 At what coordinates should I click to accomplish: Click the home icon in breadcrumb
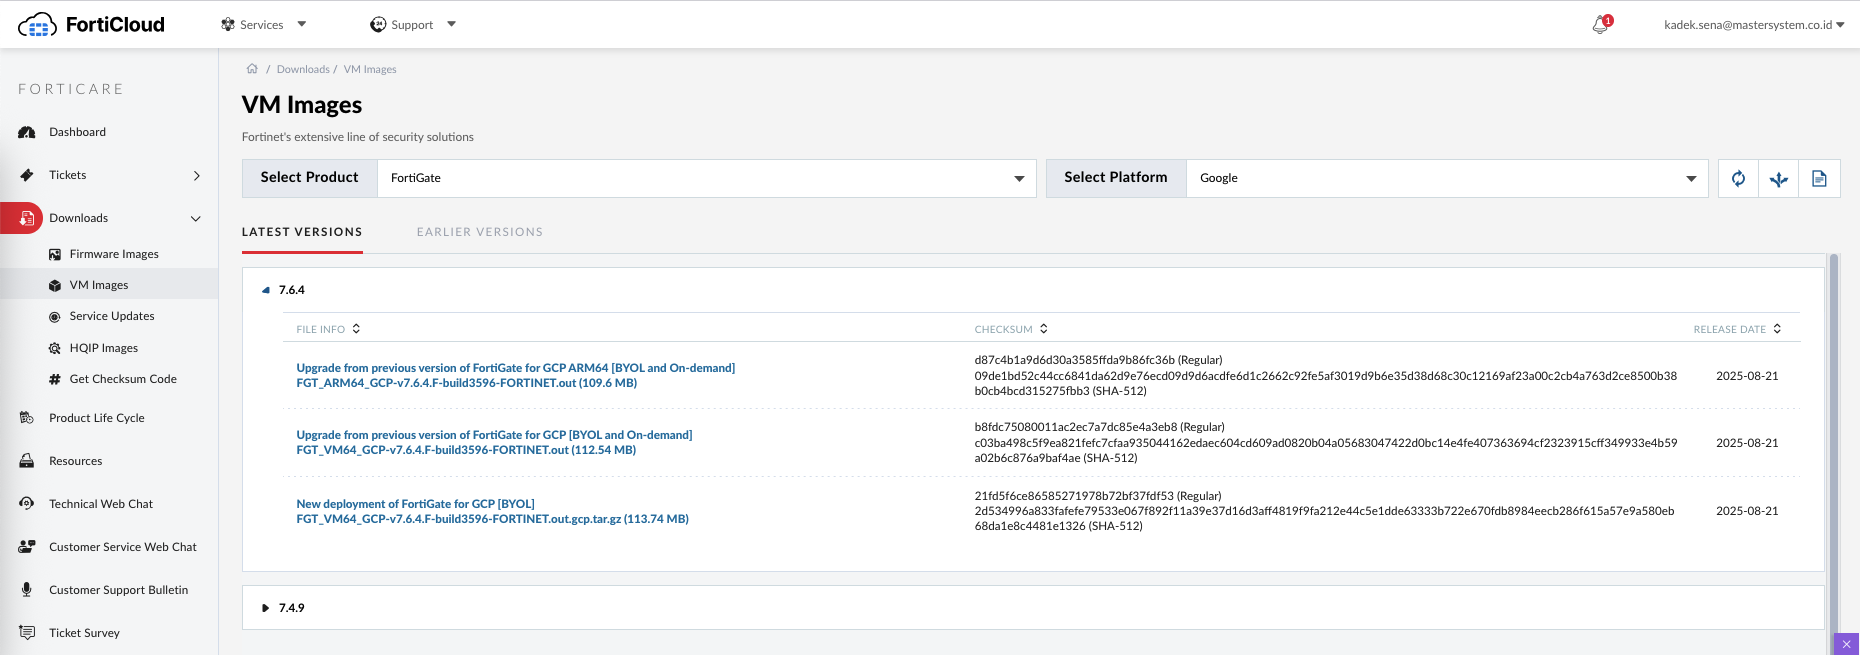click(x=252, y=69)
